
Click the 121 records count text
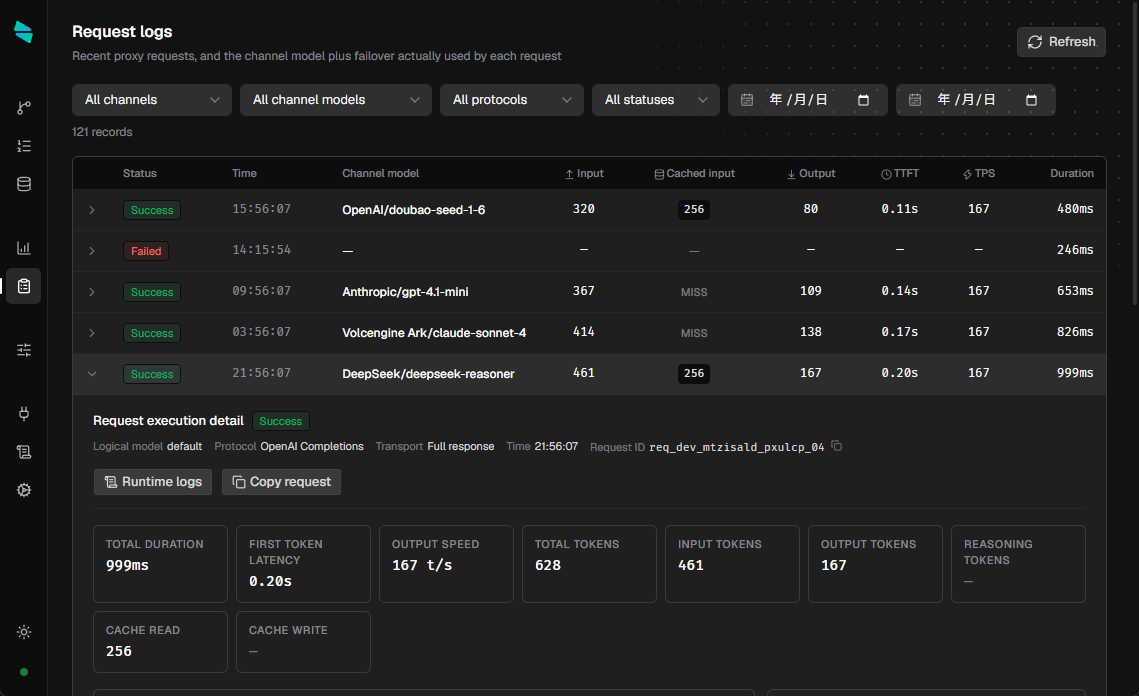(102, 132)
